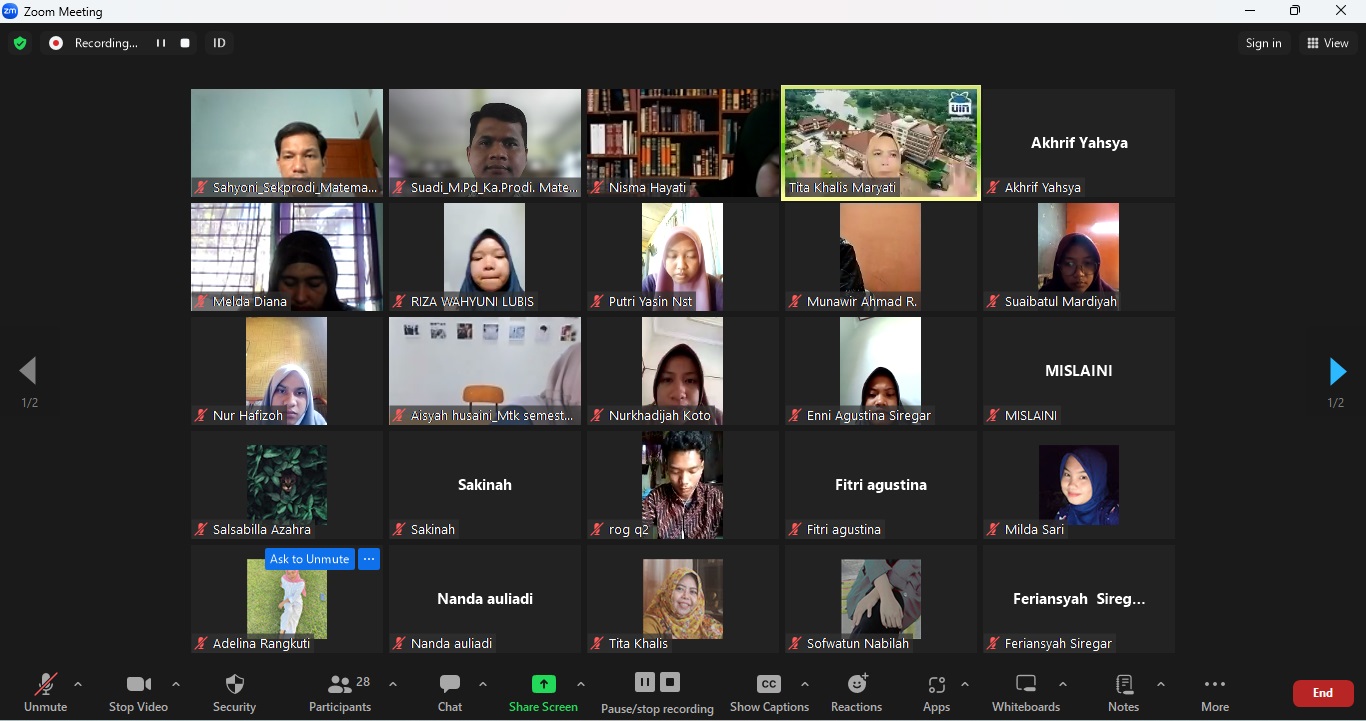The image size is (1366, 721).
Task: Open the Security shield options
Action: [x=235, y=692]
